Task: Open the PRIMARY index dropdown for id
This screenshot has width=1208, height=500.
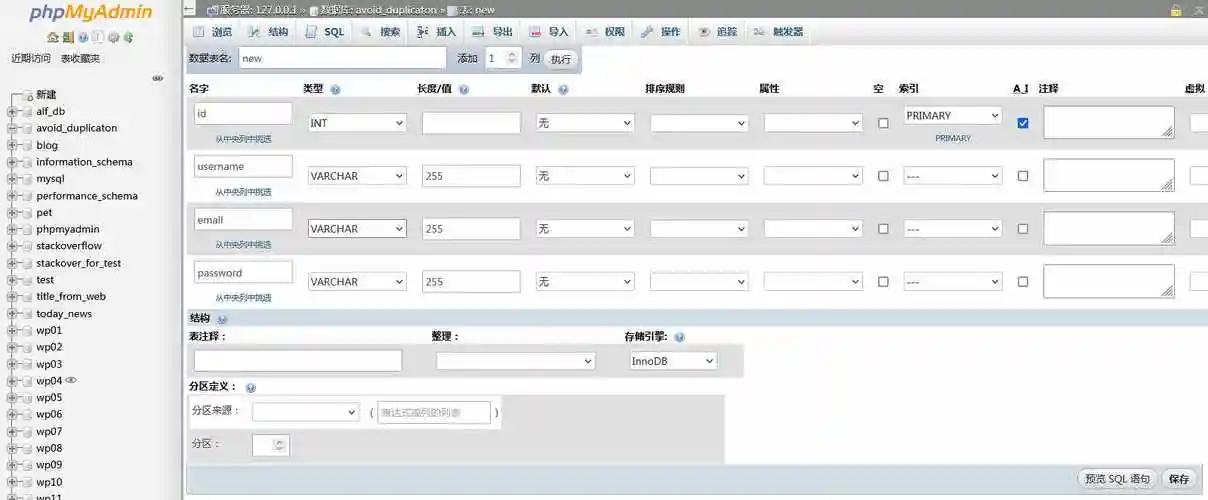Action: click(952, 116)
